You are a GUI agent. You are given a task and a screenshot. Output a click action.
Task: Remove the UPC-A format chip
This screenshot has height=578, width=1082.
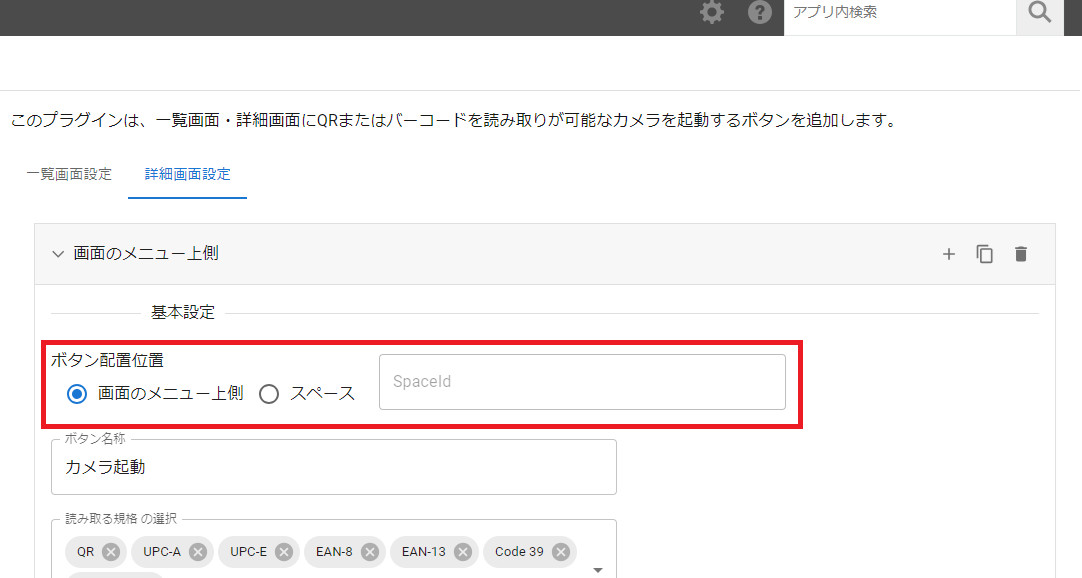coord(196,551)
